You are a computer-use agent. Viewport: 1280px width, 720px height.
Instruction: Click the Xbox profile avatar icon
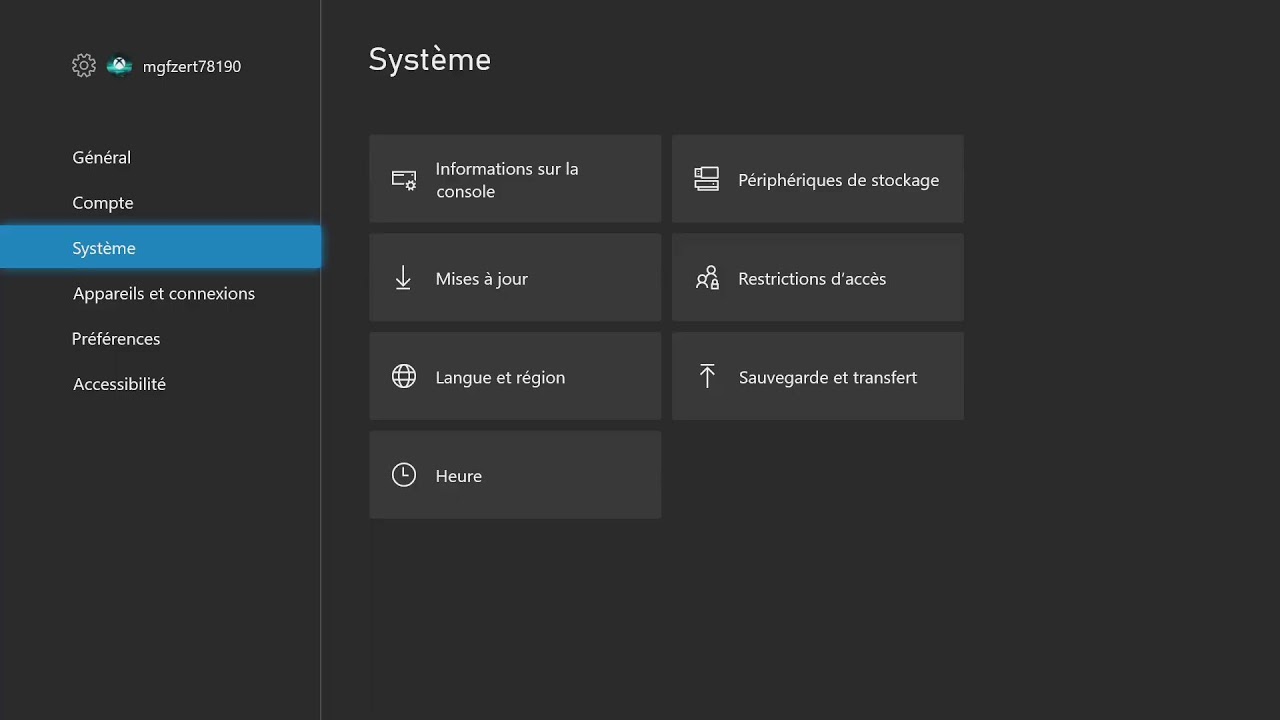pyautogui.click(x=120, y=66)
